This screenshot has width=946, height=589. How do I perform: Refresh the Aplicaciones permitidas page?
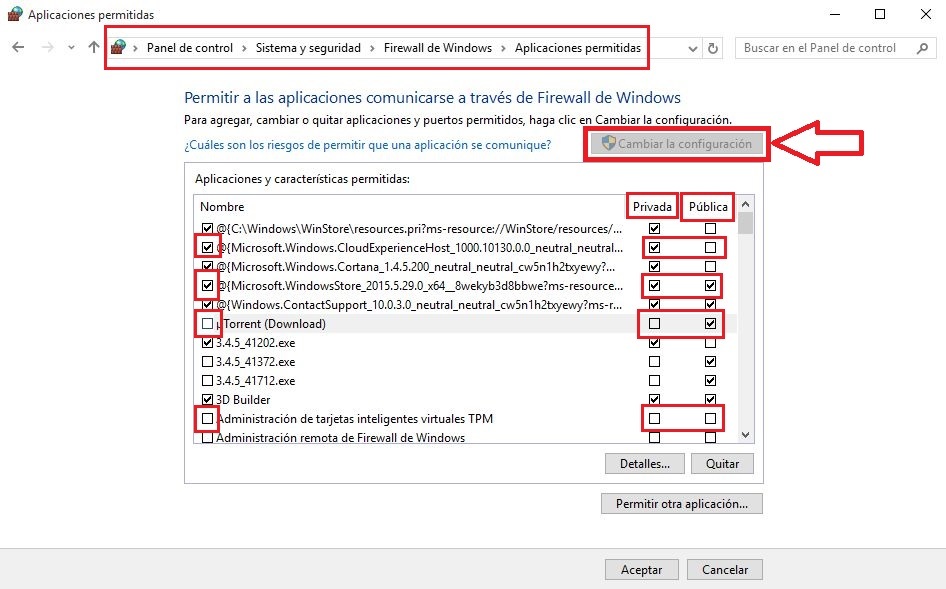[713, 48]
